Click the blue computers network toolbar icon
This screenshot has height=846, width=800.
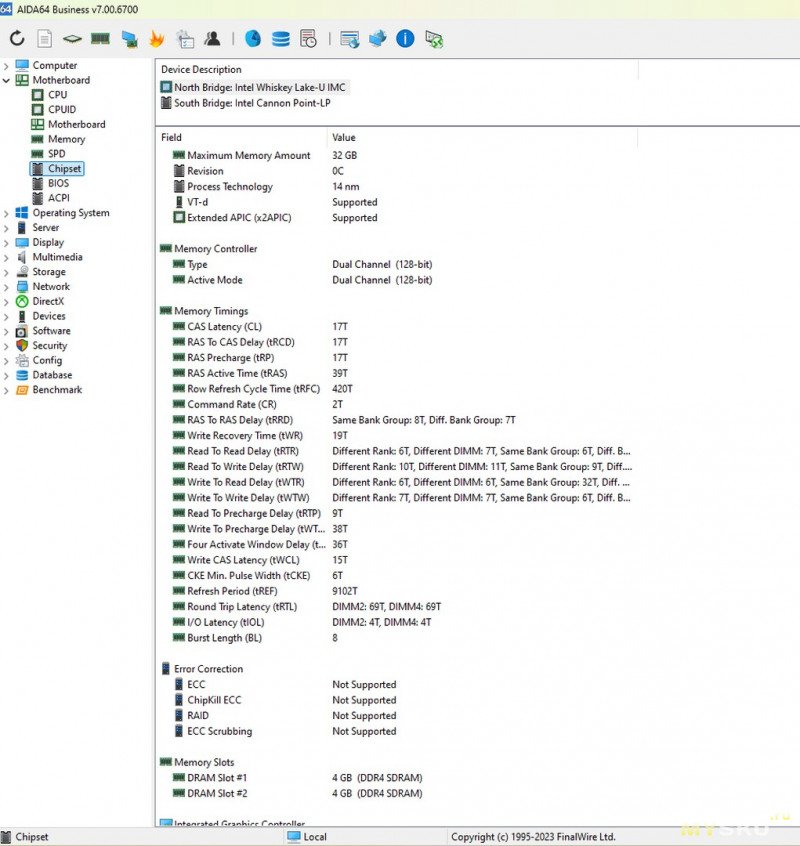[x=378, y=38]
